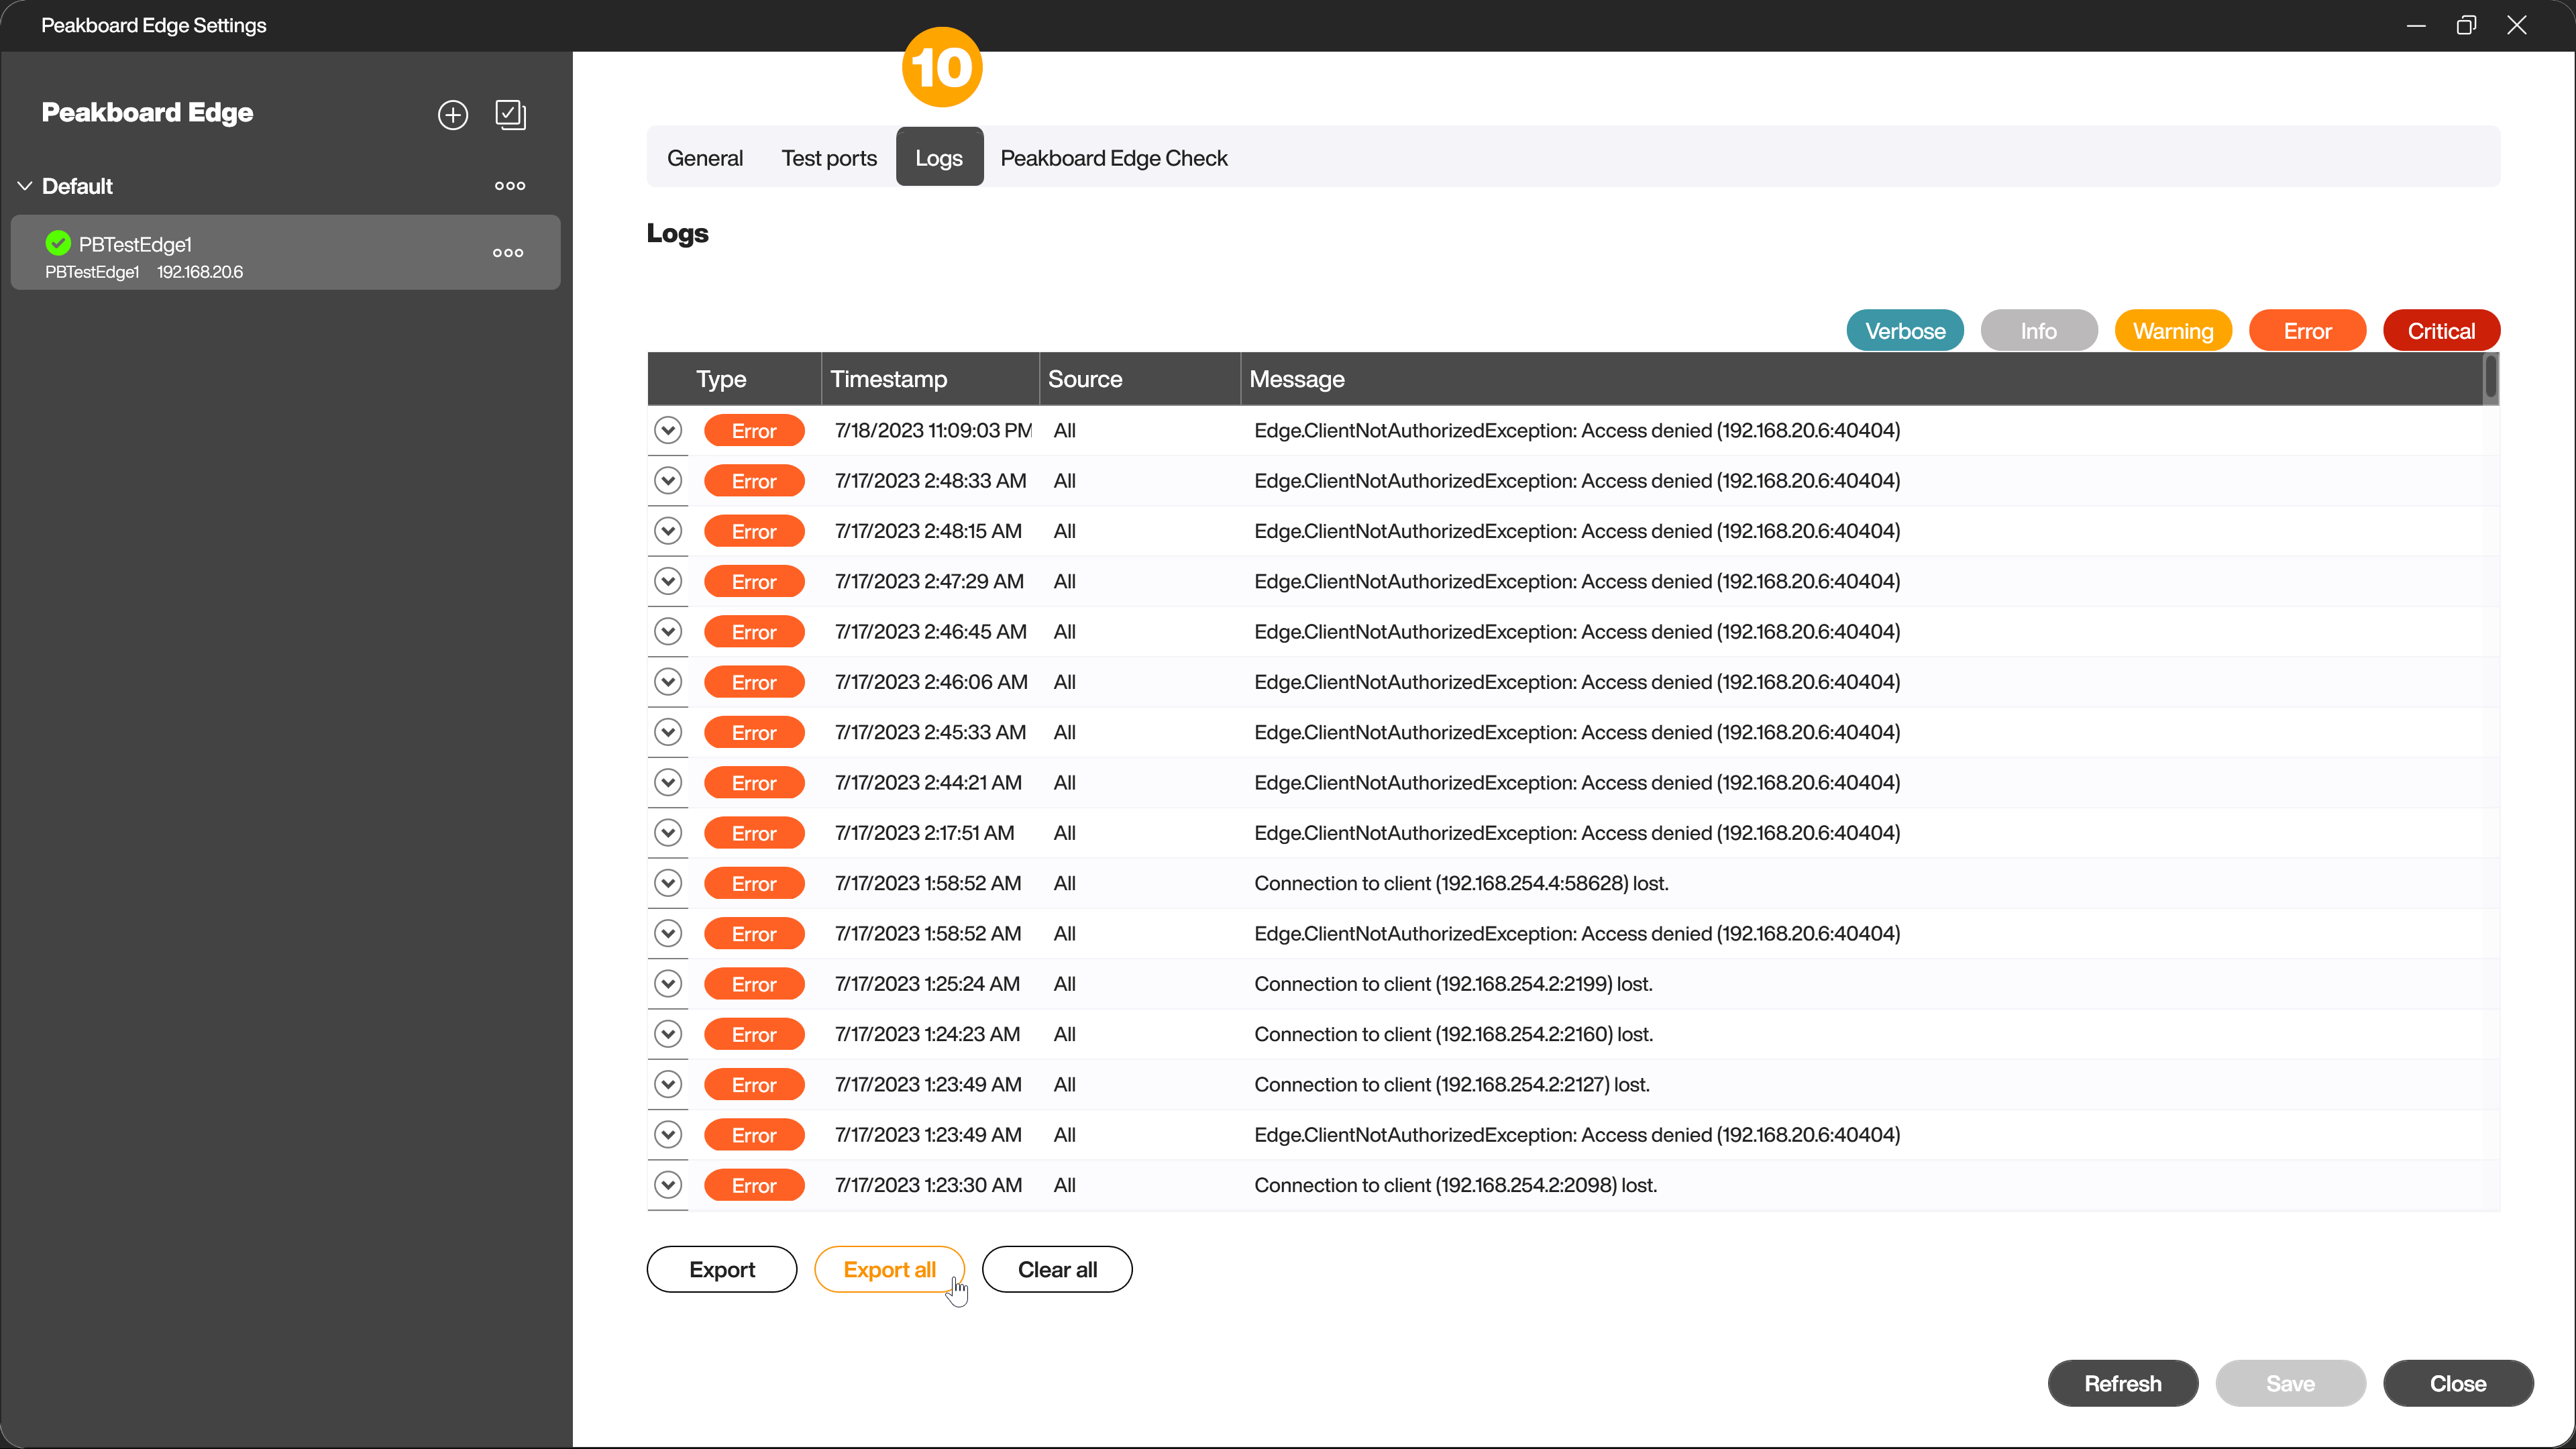This screenshot has width=2576, height=1449.
Task: Toggle the Warning log filter
Action: pyautogui.click(x=2172, y=331)
